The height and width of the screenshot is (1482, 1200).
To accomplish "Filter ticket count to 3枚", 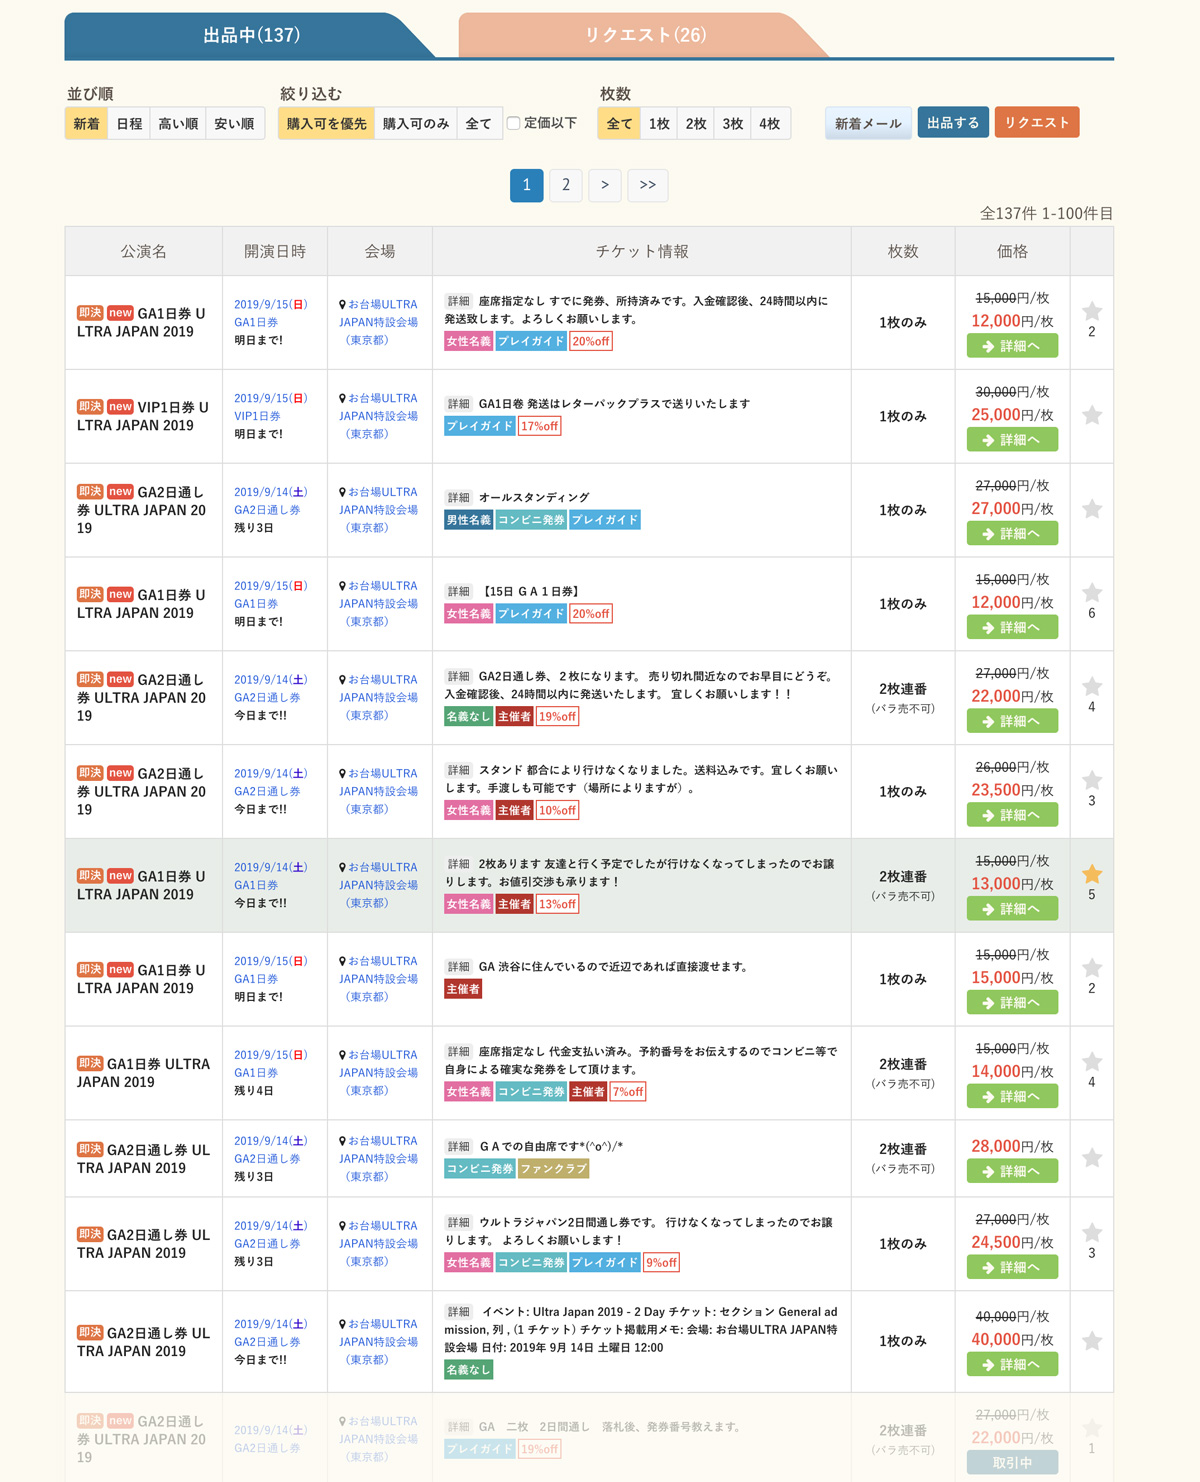I will click(733, 123).
